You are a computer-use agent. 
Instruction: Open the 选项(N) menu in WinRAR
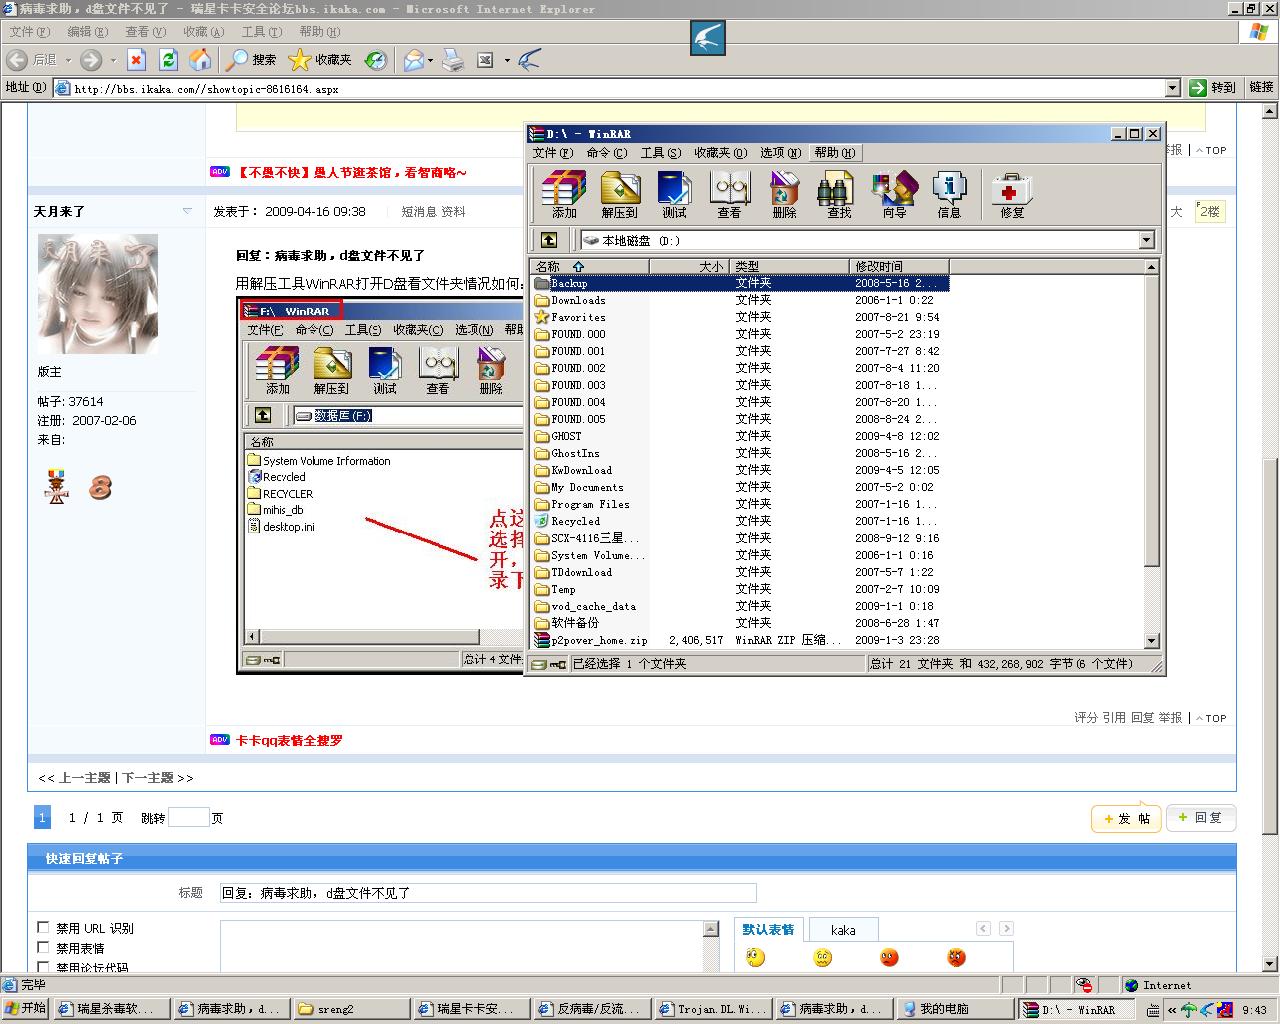click(780, 153)
